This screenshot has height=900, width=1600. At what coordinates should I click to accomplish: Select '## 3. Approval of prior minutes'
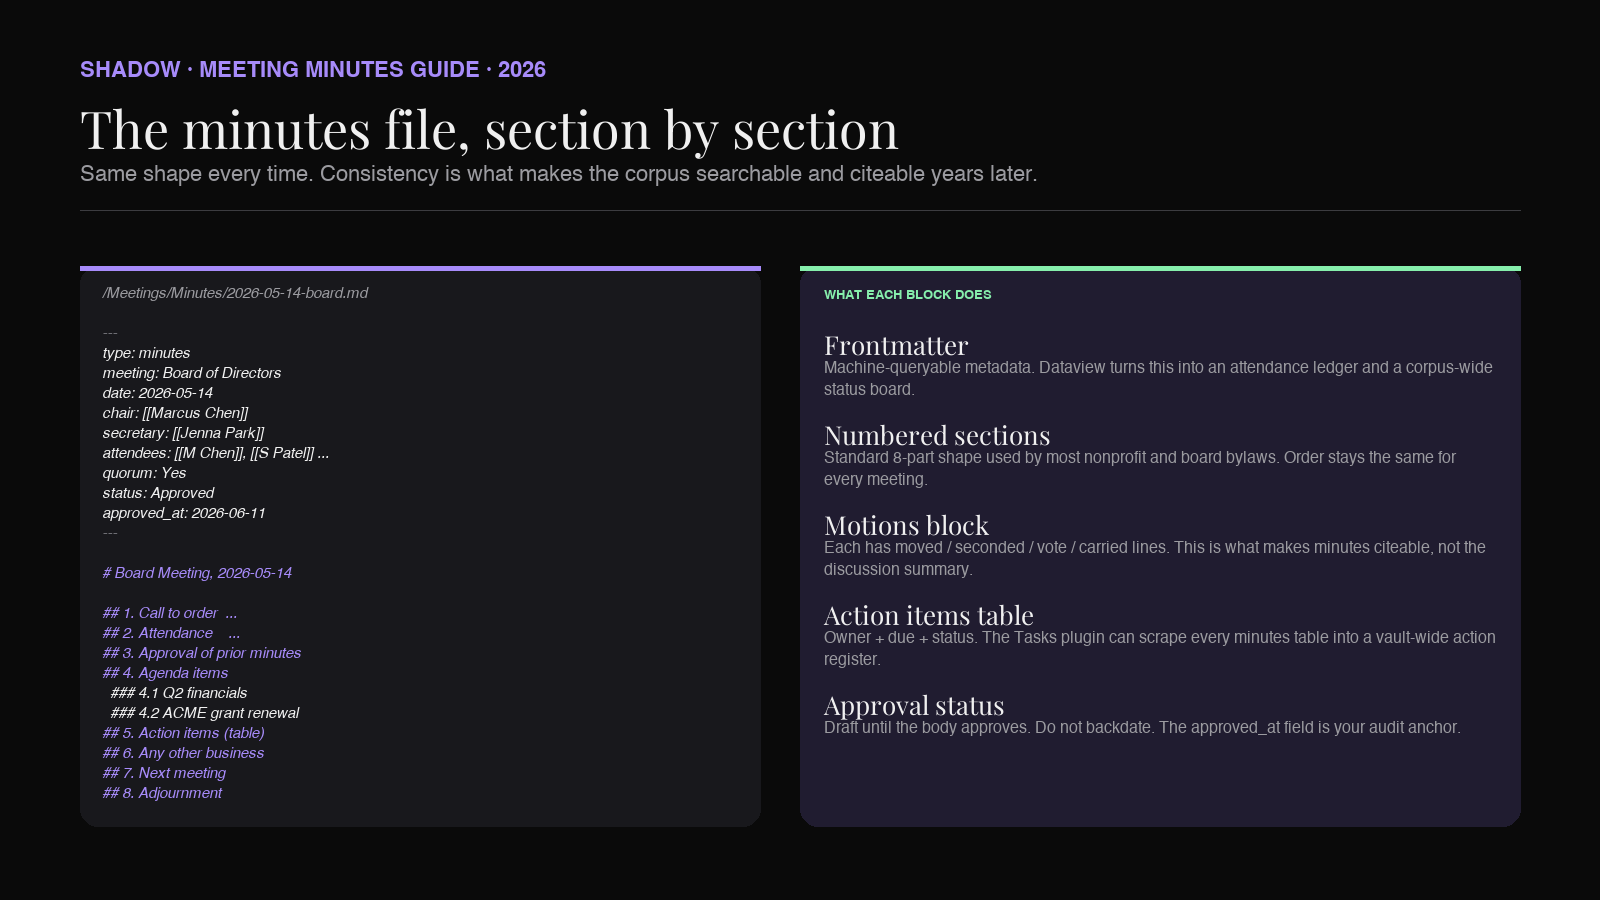point(202,653)
